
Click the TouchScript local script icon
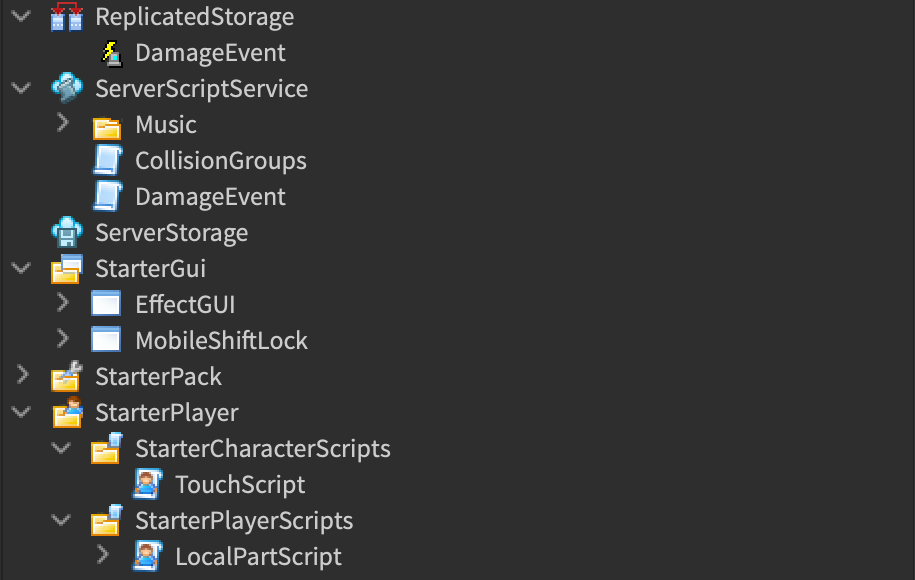147,485
